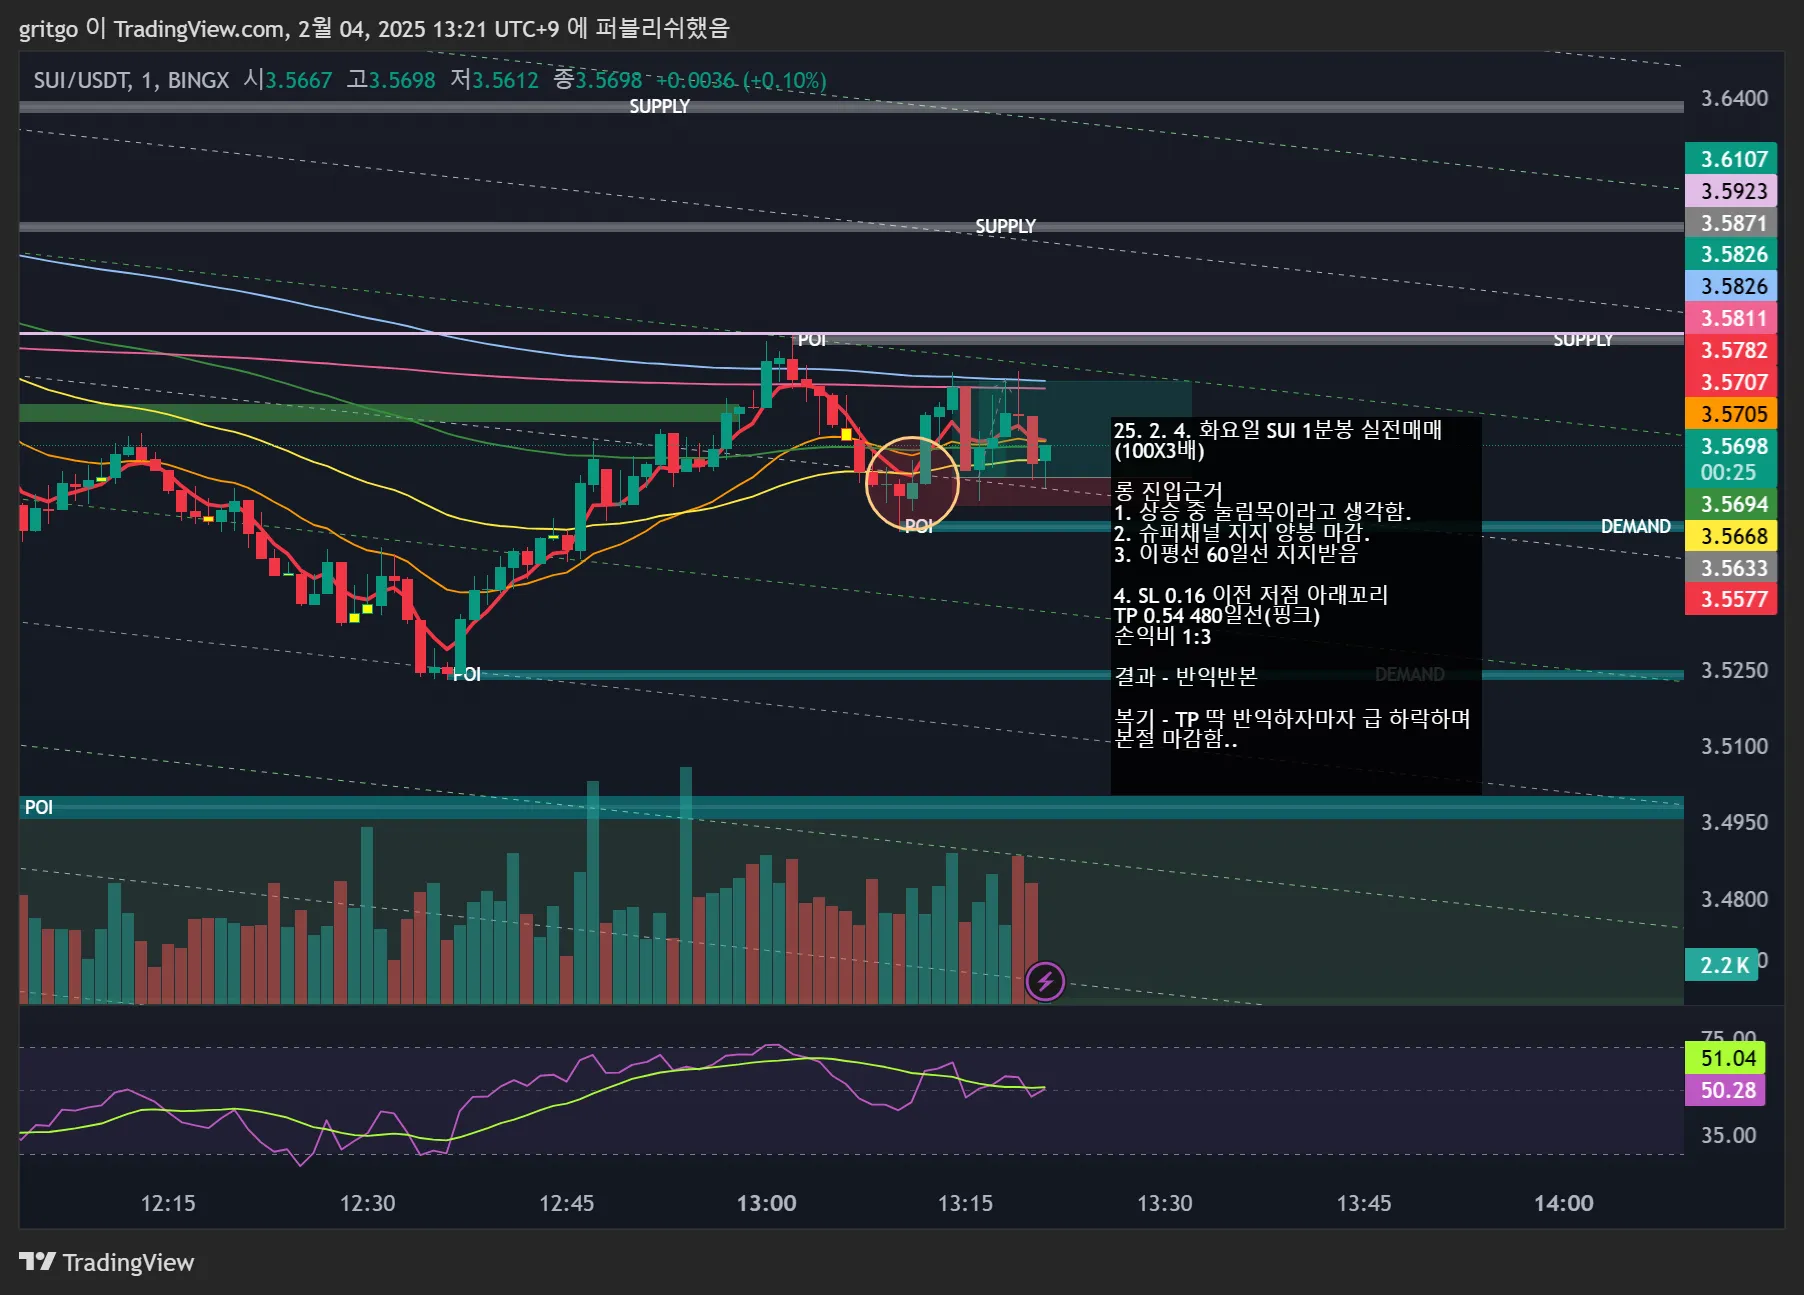Click the annotation title line 25. 2. 4. 화요일 SUI
This screenshot has width=1804, height=1295.
pyautogui.click(x=1277, y=430)
